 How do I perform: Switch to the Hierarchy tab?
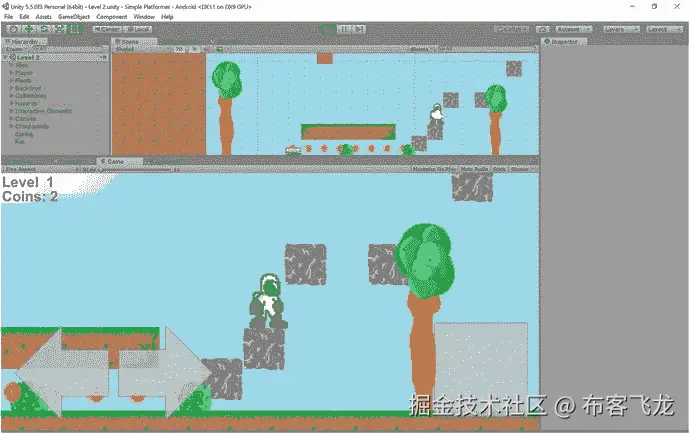25,41
